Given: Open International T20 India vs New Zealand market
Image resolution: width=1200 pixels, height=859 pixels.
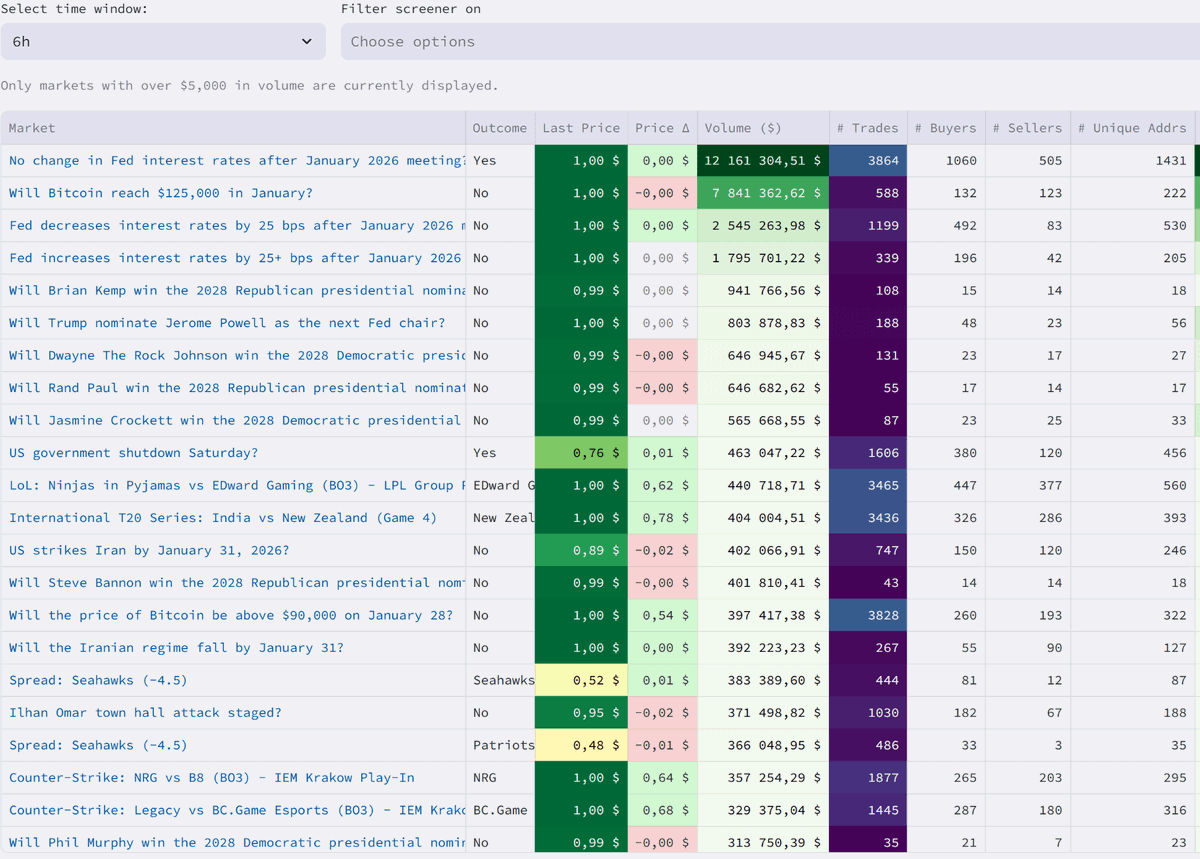Looking at the screenshot, I should point(223,518).
